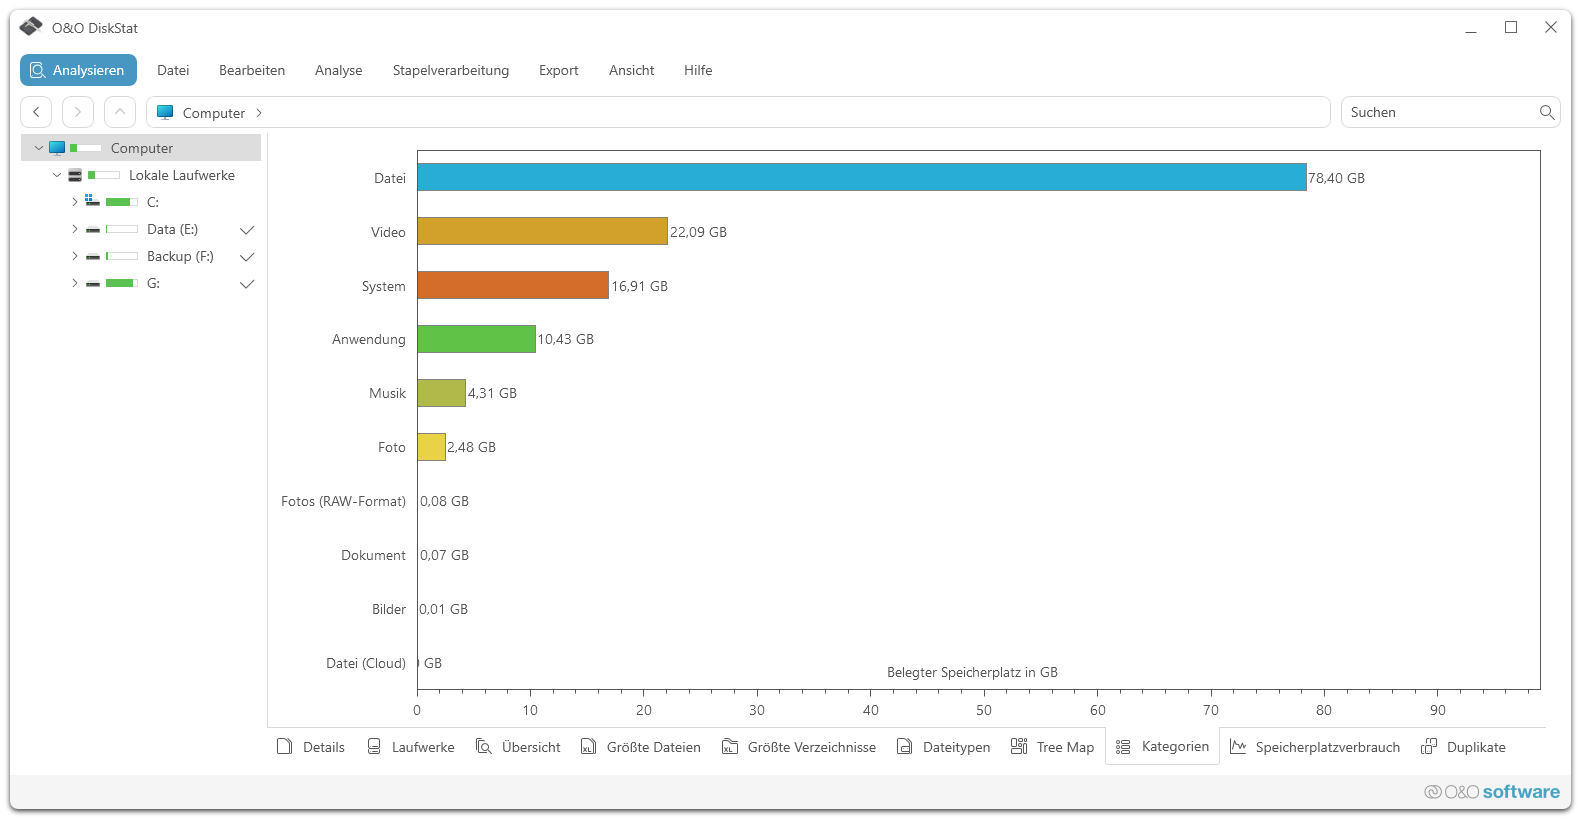This screenshot has height=819, width=1581.
Task: Click the magnifier search icon
Action: tap(1547, 112)
